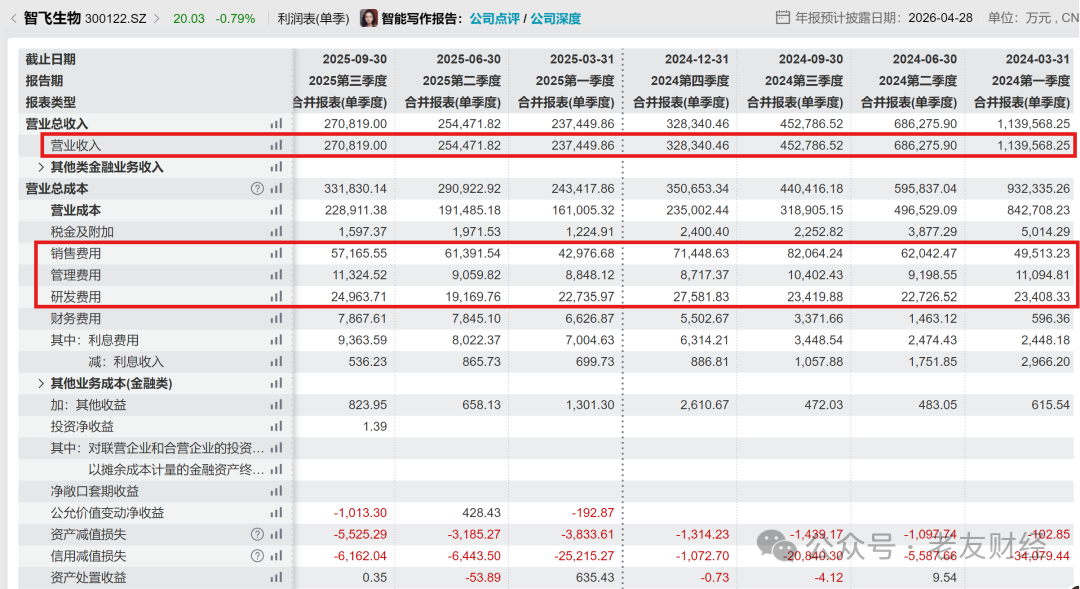Viewport: 1080px width, 589px height.
Task: Select the 2024-09-30 column header
Action: (811, 59)
